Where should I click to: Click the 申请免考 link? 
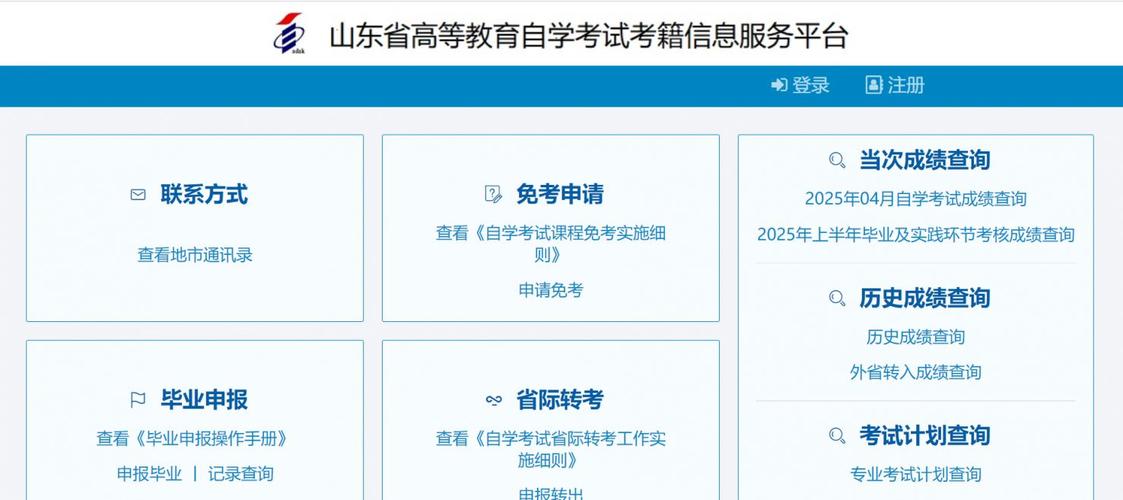(551, 290)
